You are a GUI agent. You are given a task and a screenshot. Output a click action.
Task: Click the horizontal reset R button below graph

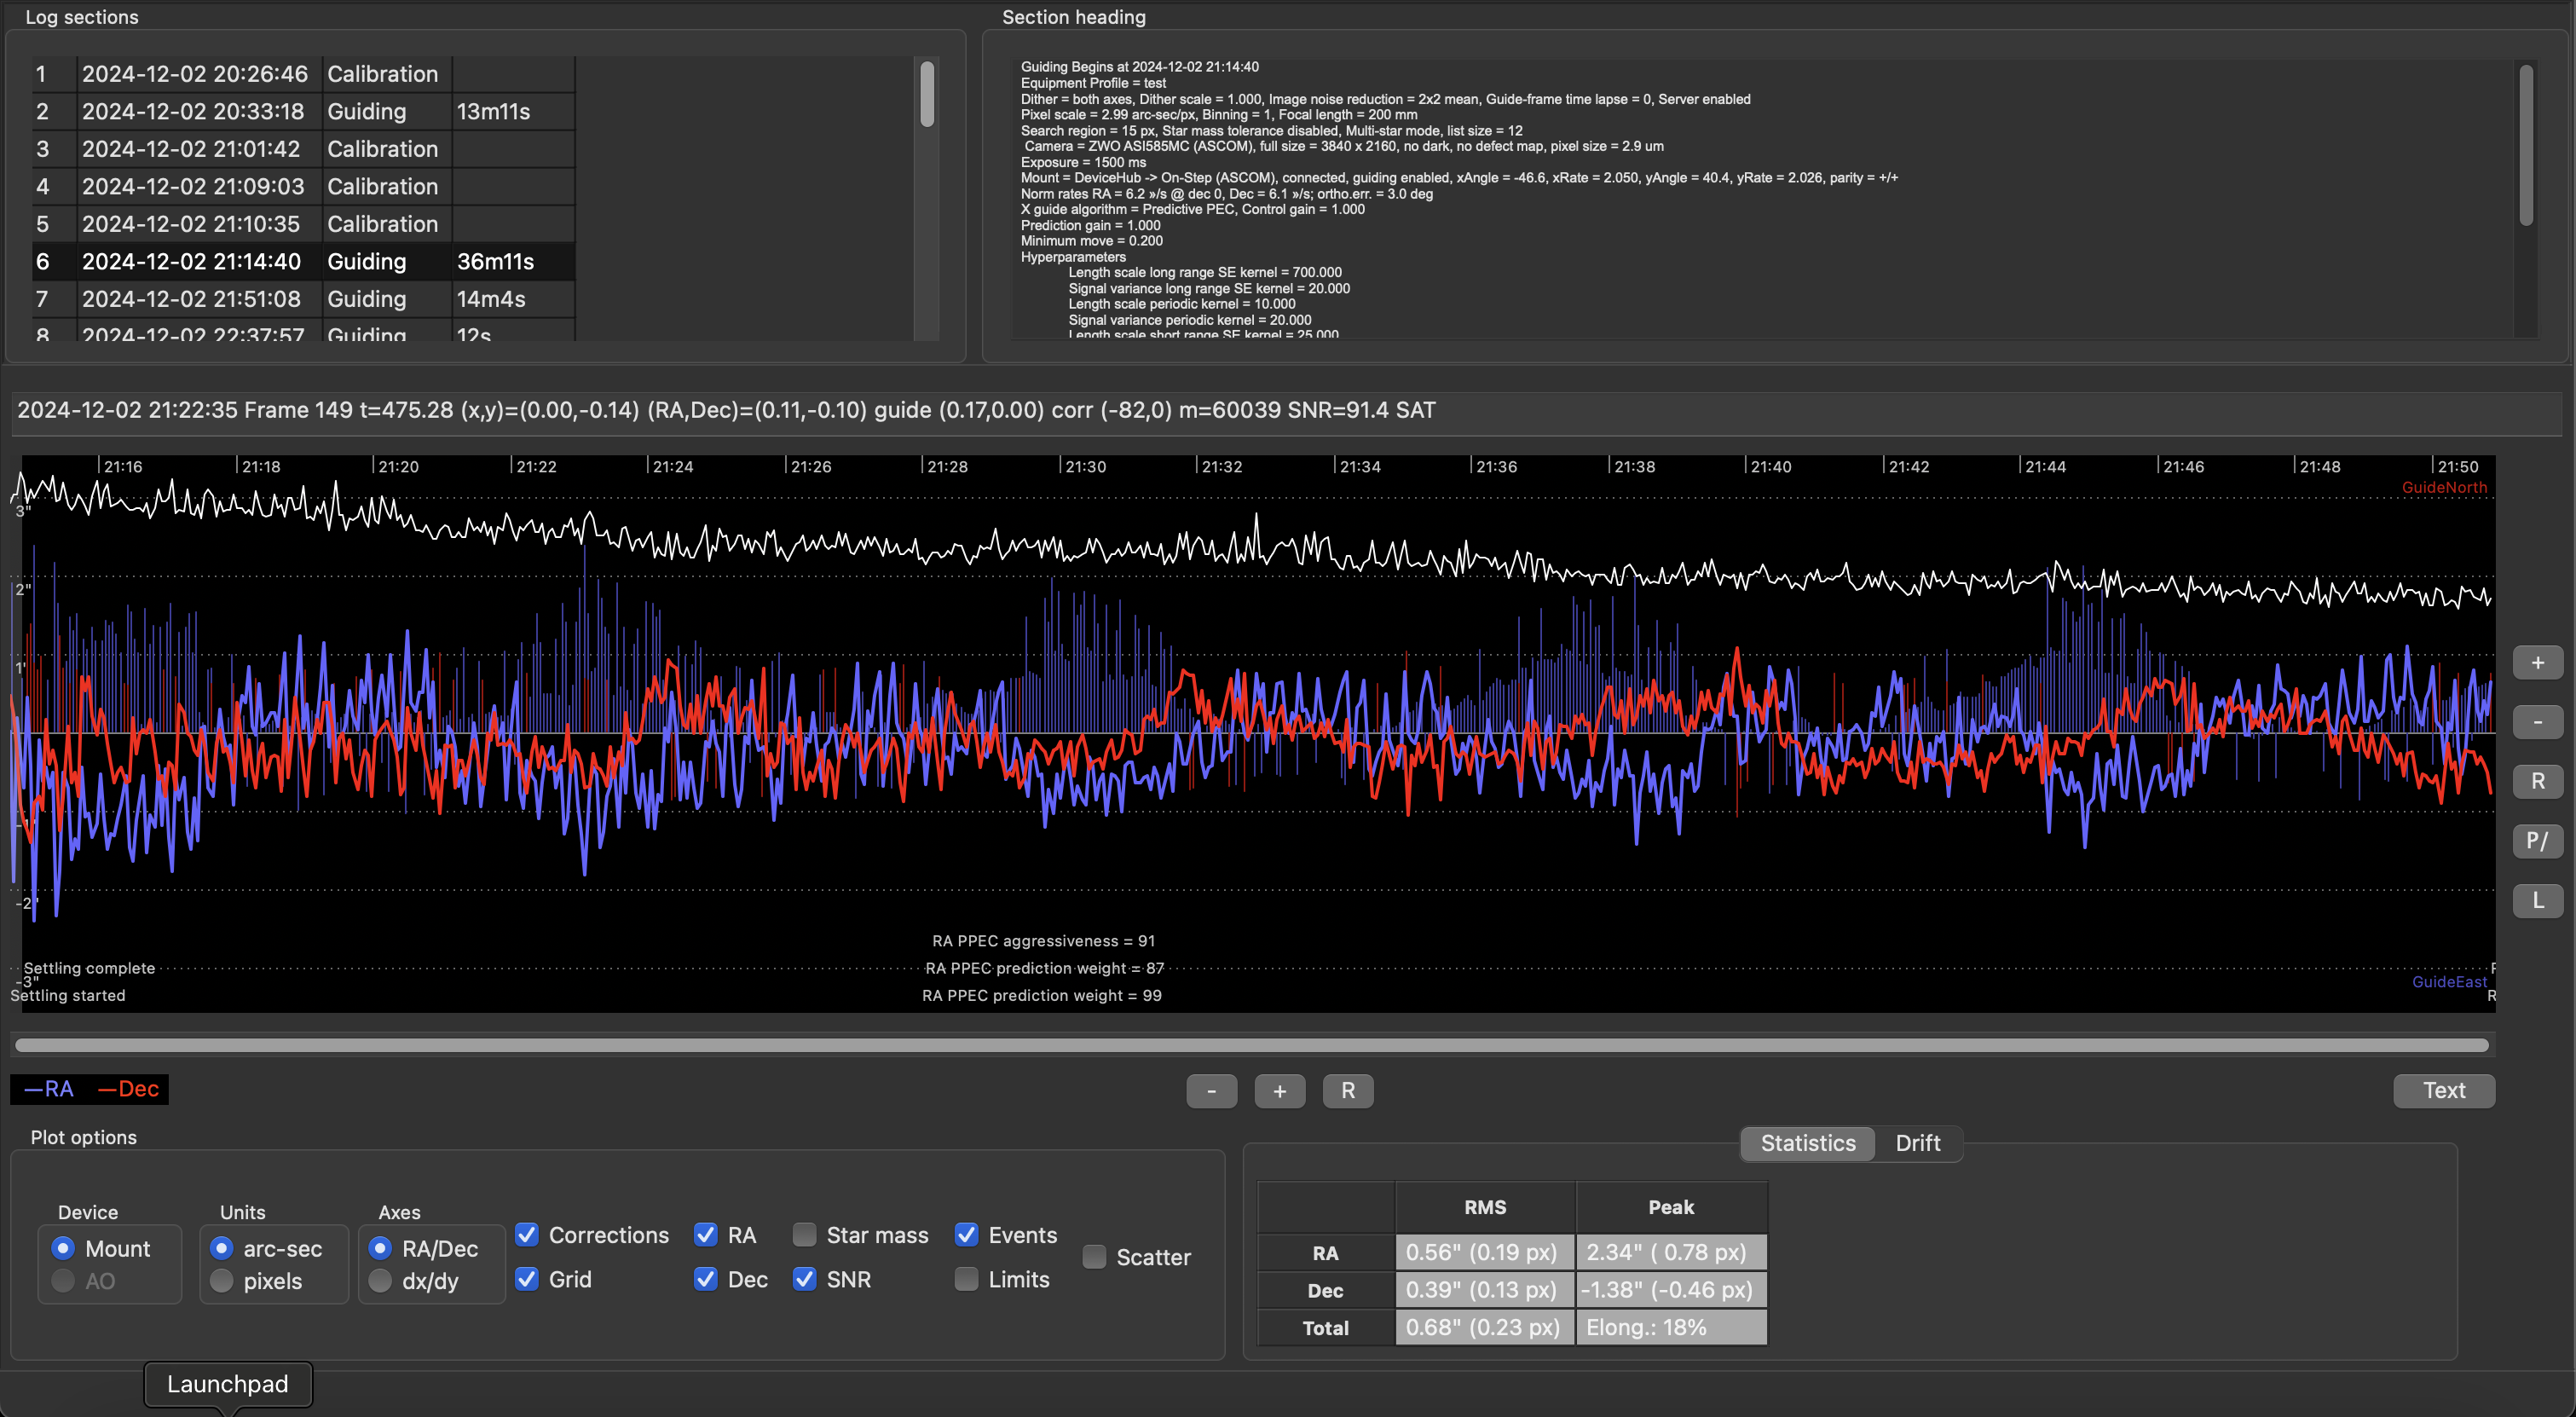coord(1347,1091)
